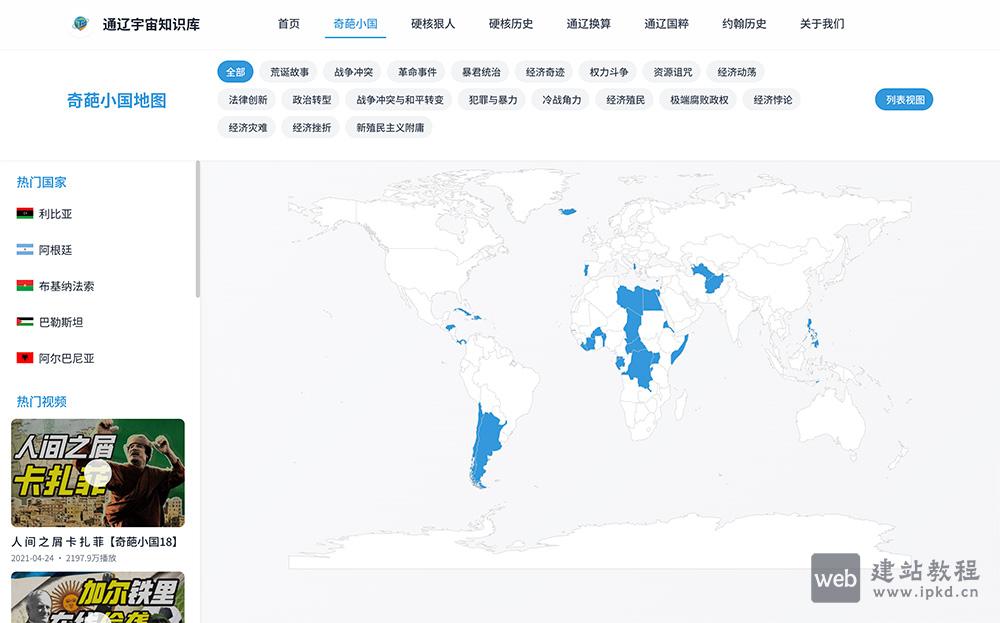Filter by 经济奇迹 tag
The image size is (1000, 623).
coord(545,72)
